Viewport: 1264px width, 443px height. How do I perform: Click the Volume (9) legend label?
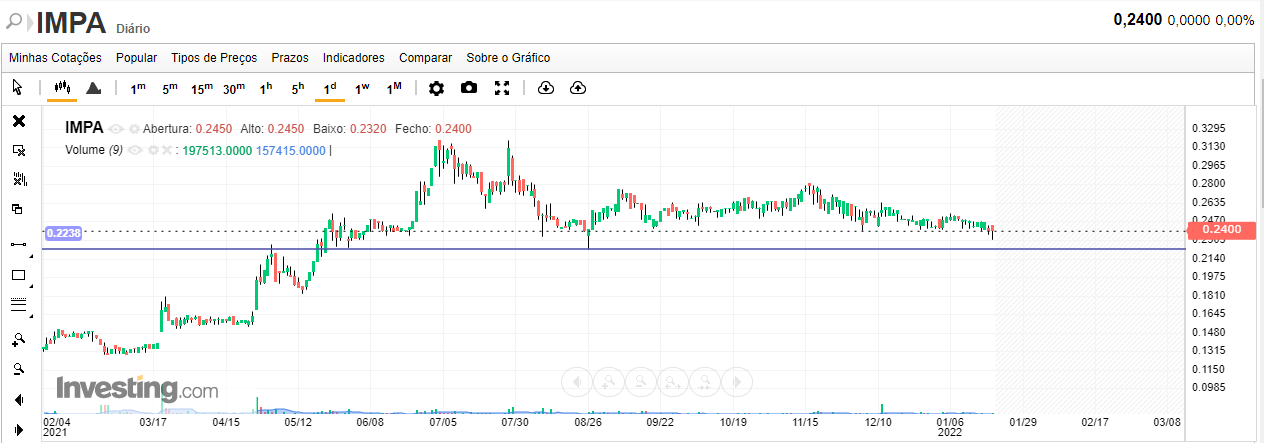coord(94,150)
